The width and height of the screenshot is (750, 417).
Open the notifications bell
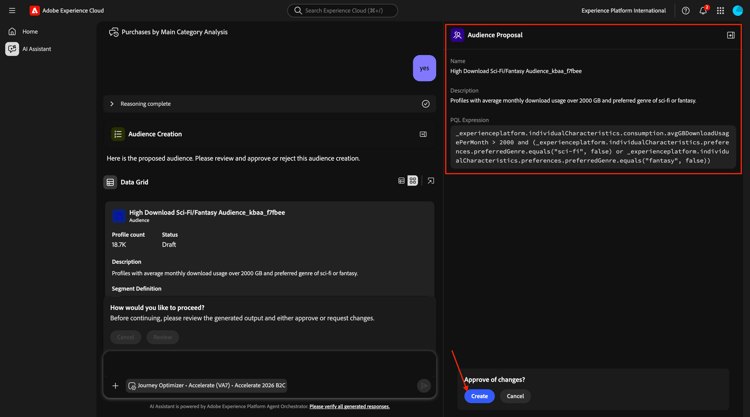[703, 11]
